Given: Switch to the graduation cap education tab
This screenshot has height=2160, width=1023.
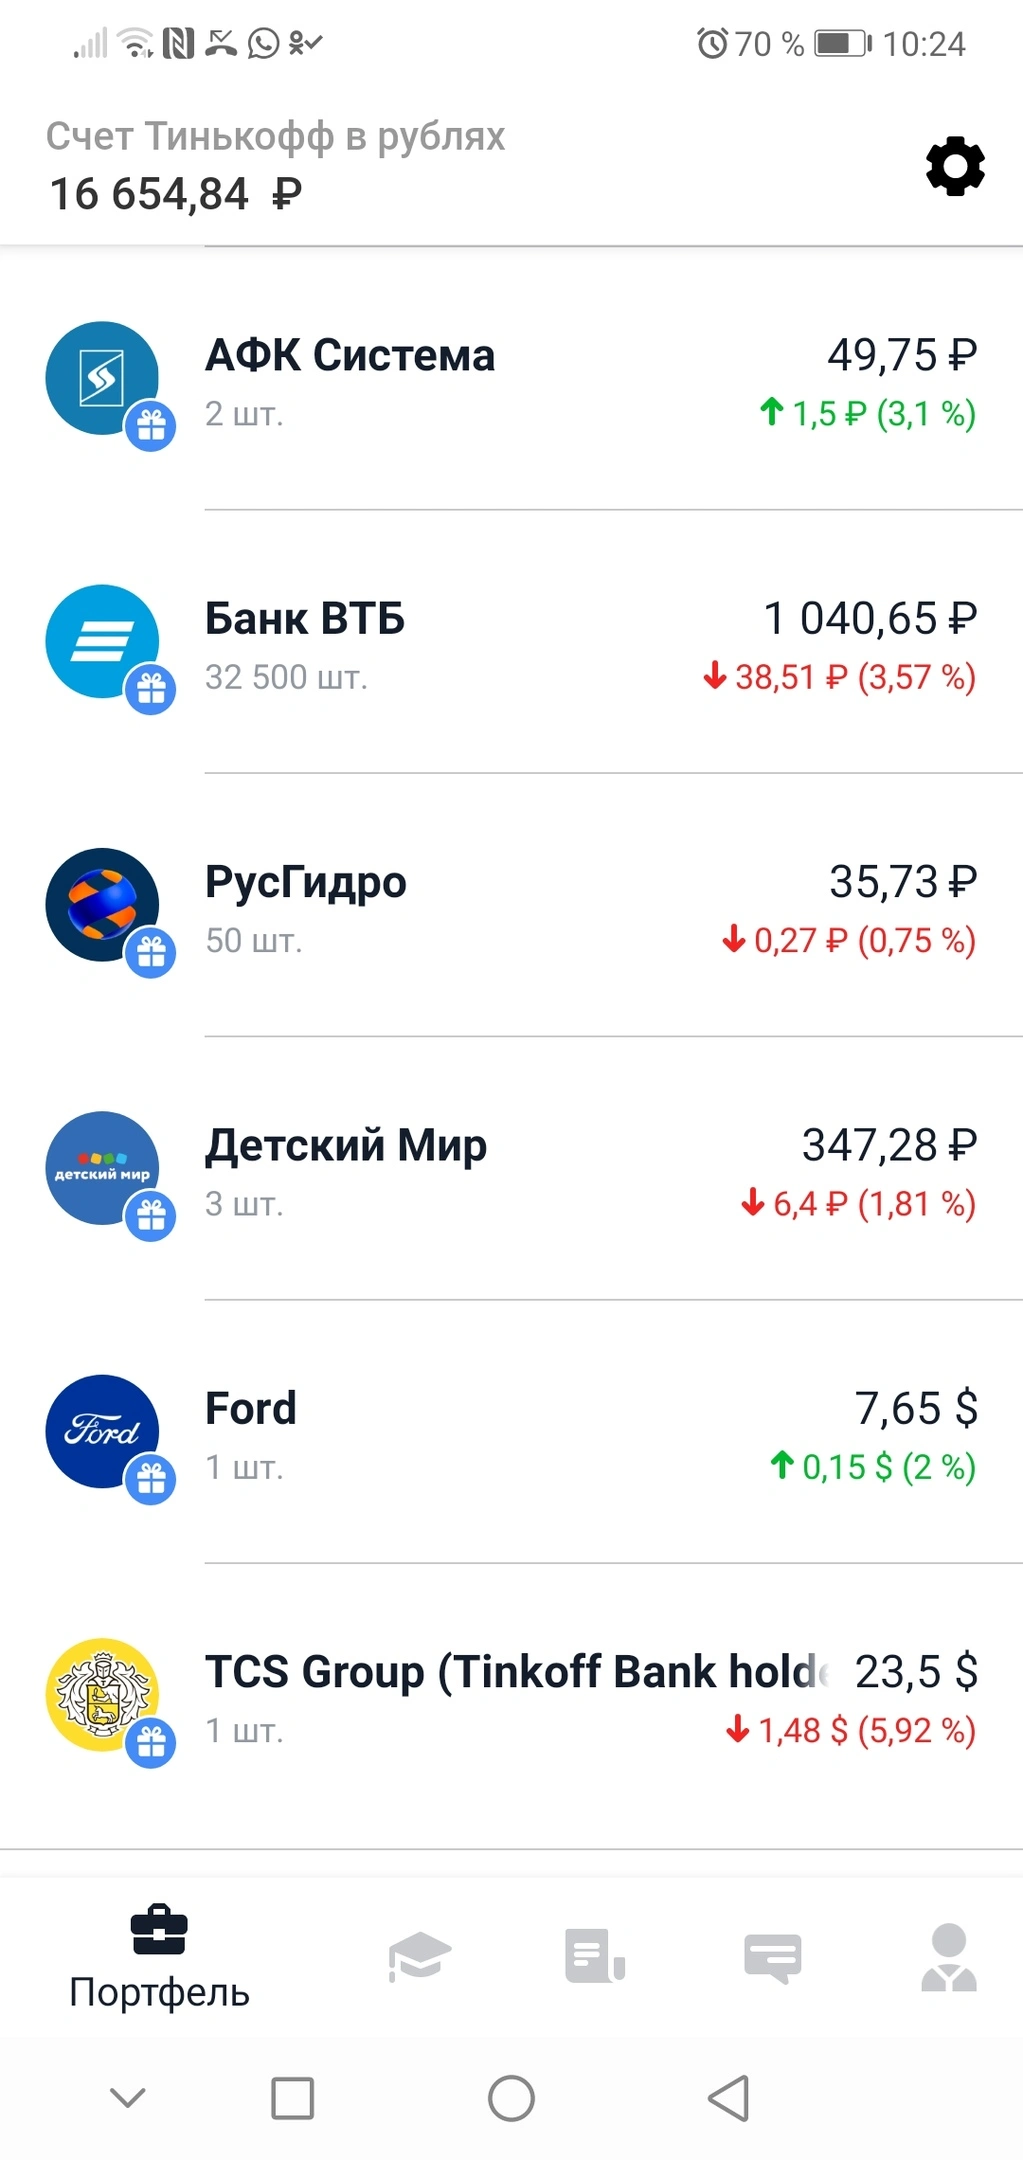Looking at the screenshot, I should 419,1955.
